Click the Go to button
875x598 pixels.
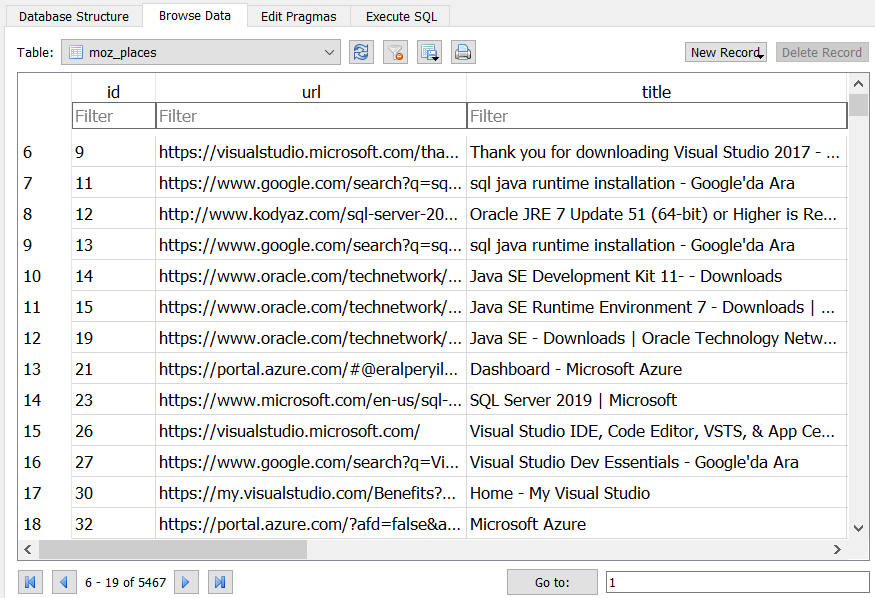(552, 582)
